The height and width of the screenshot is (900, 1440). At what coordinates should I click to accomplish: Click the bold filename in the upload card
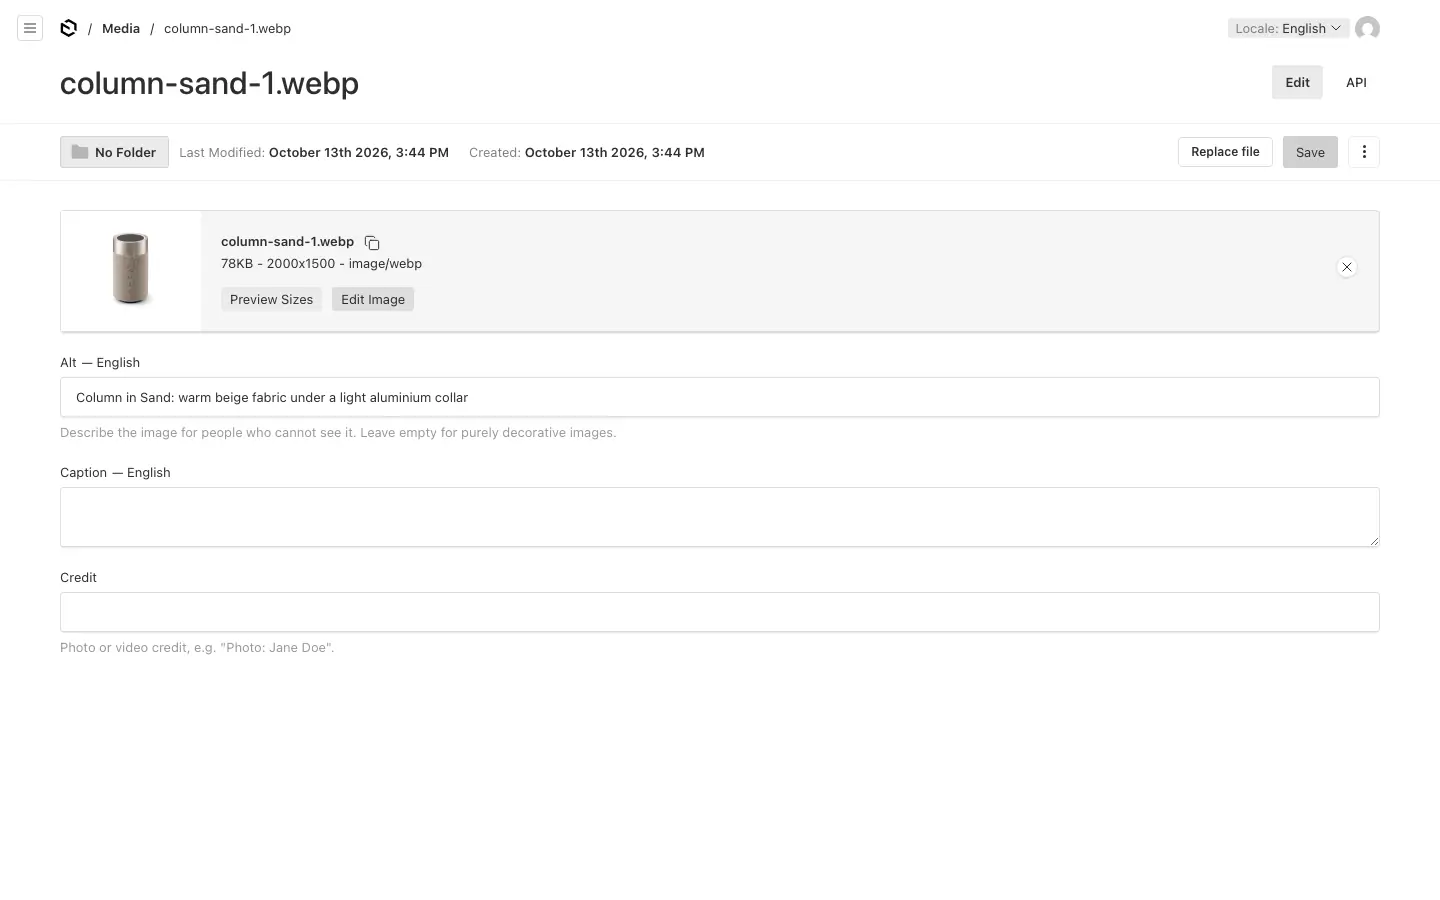coord(287,242)
